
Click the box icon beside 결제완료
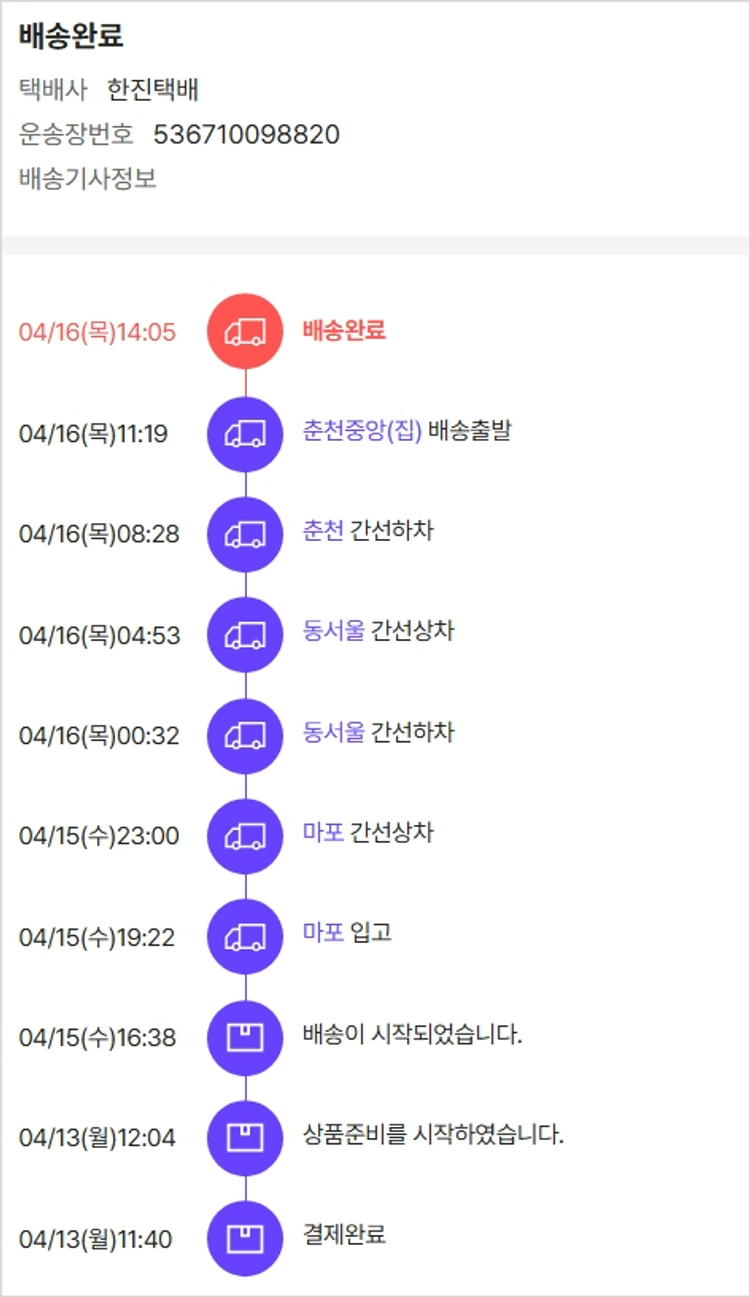tap(245, 1239)
